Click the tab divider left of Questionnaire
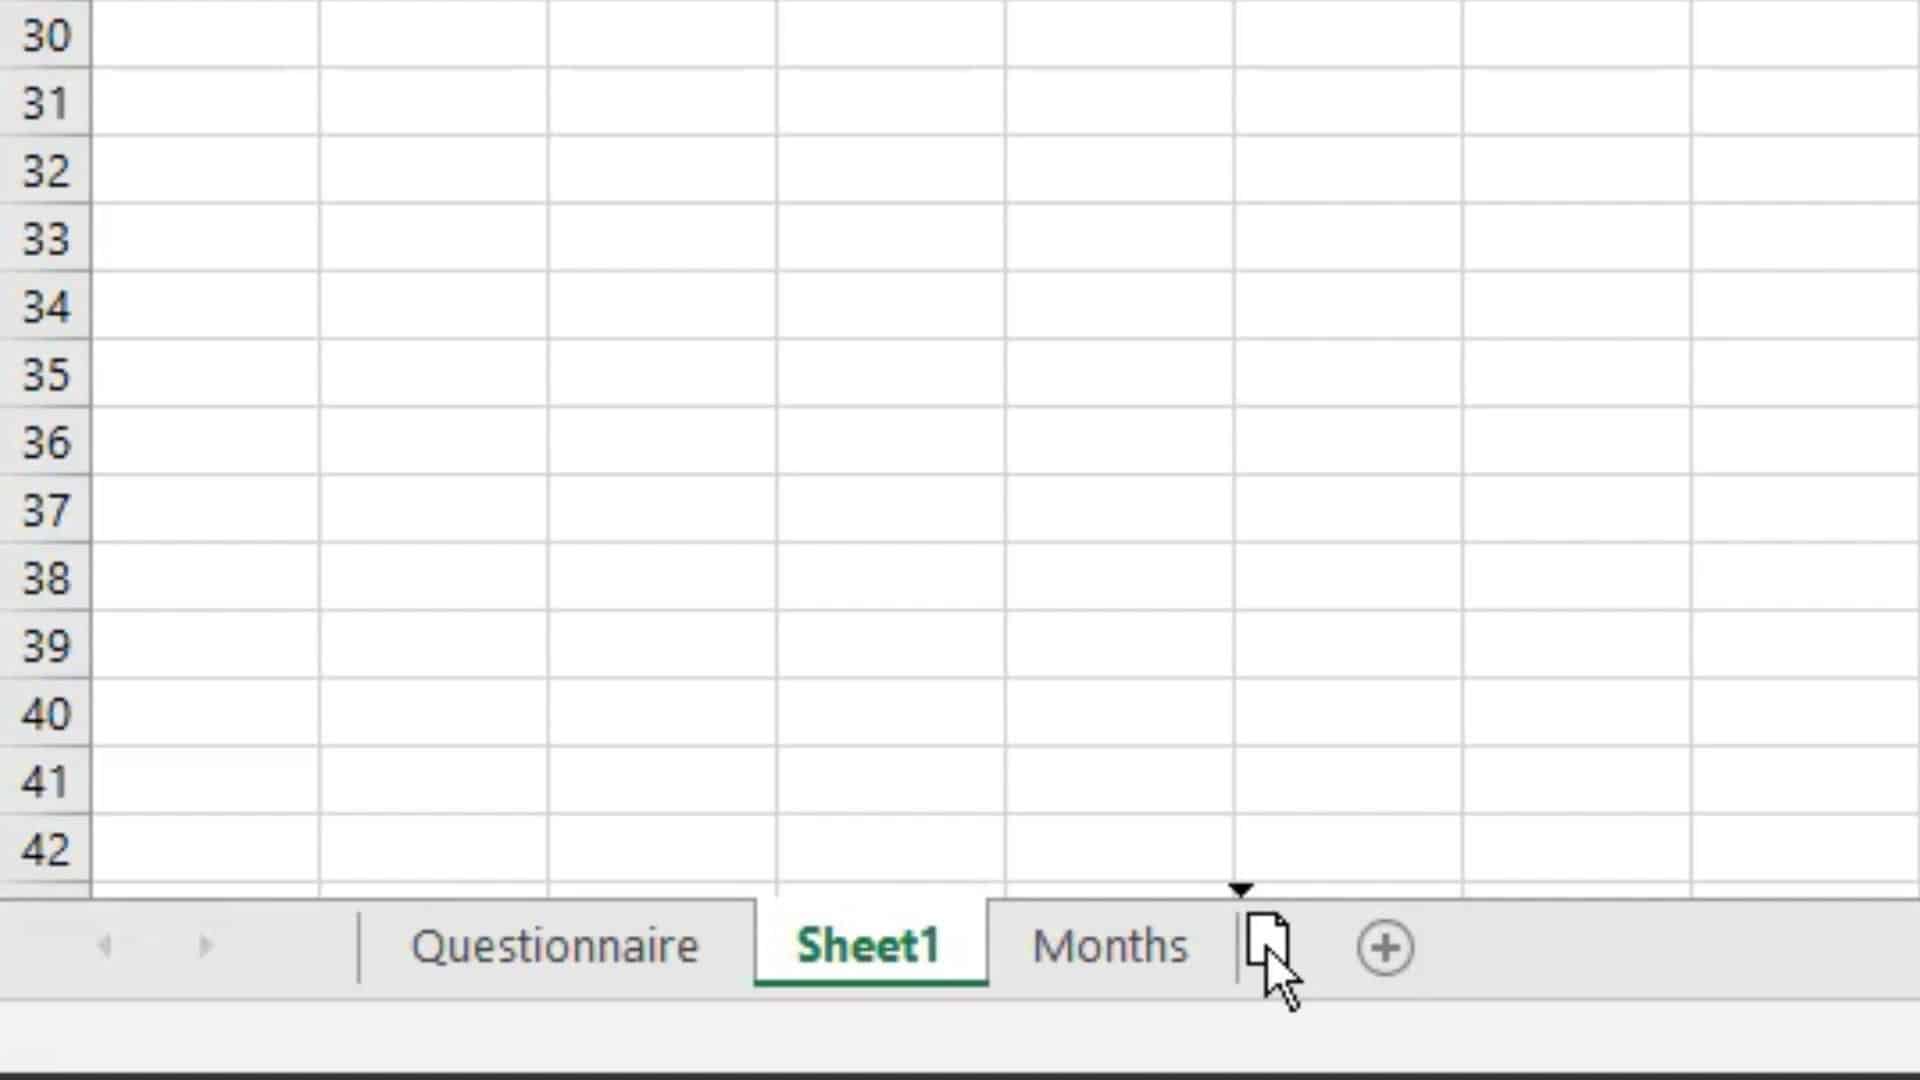1920x1080 pixels. pos(359,945)
